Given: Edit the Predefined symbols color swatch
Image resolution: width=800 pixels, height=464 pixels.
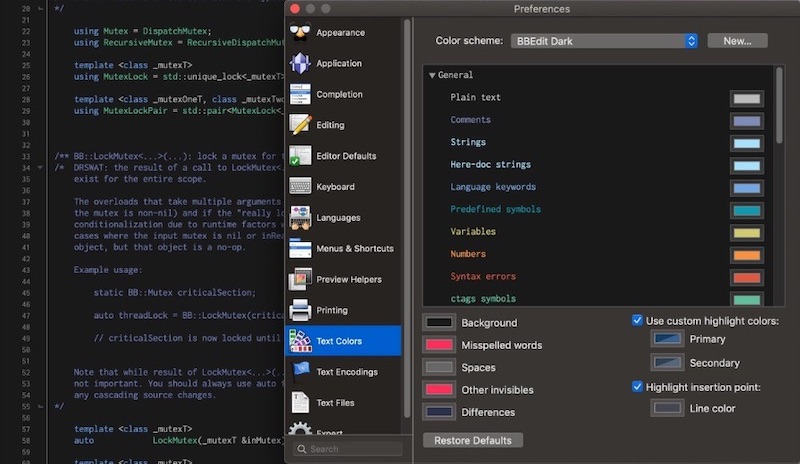Looking at the screenshot, I should click(x=746, y=211).
